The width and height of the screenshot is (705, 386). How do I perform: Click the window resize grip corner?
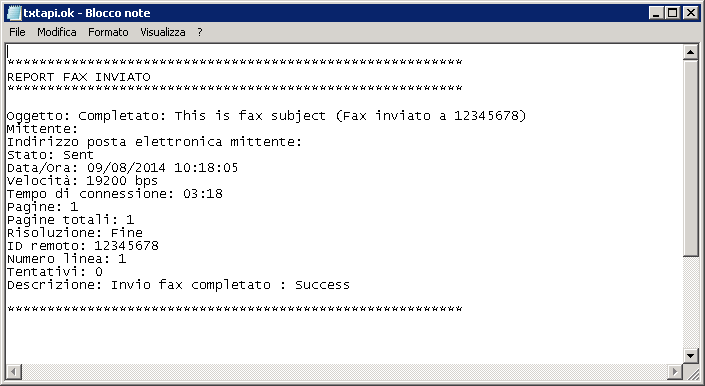tap(692, 373)
